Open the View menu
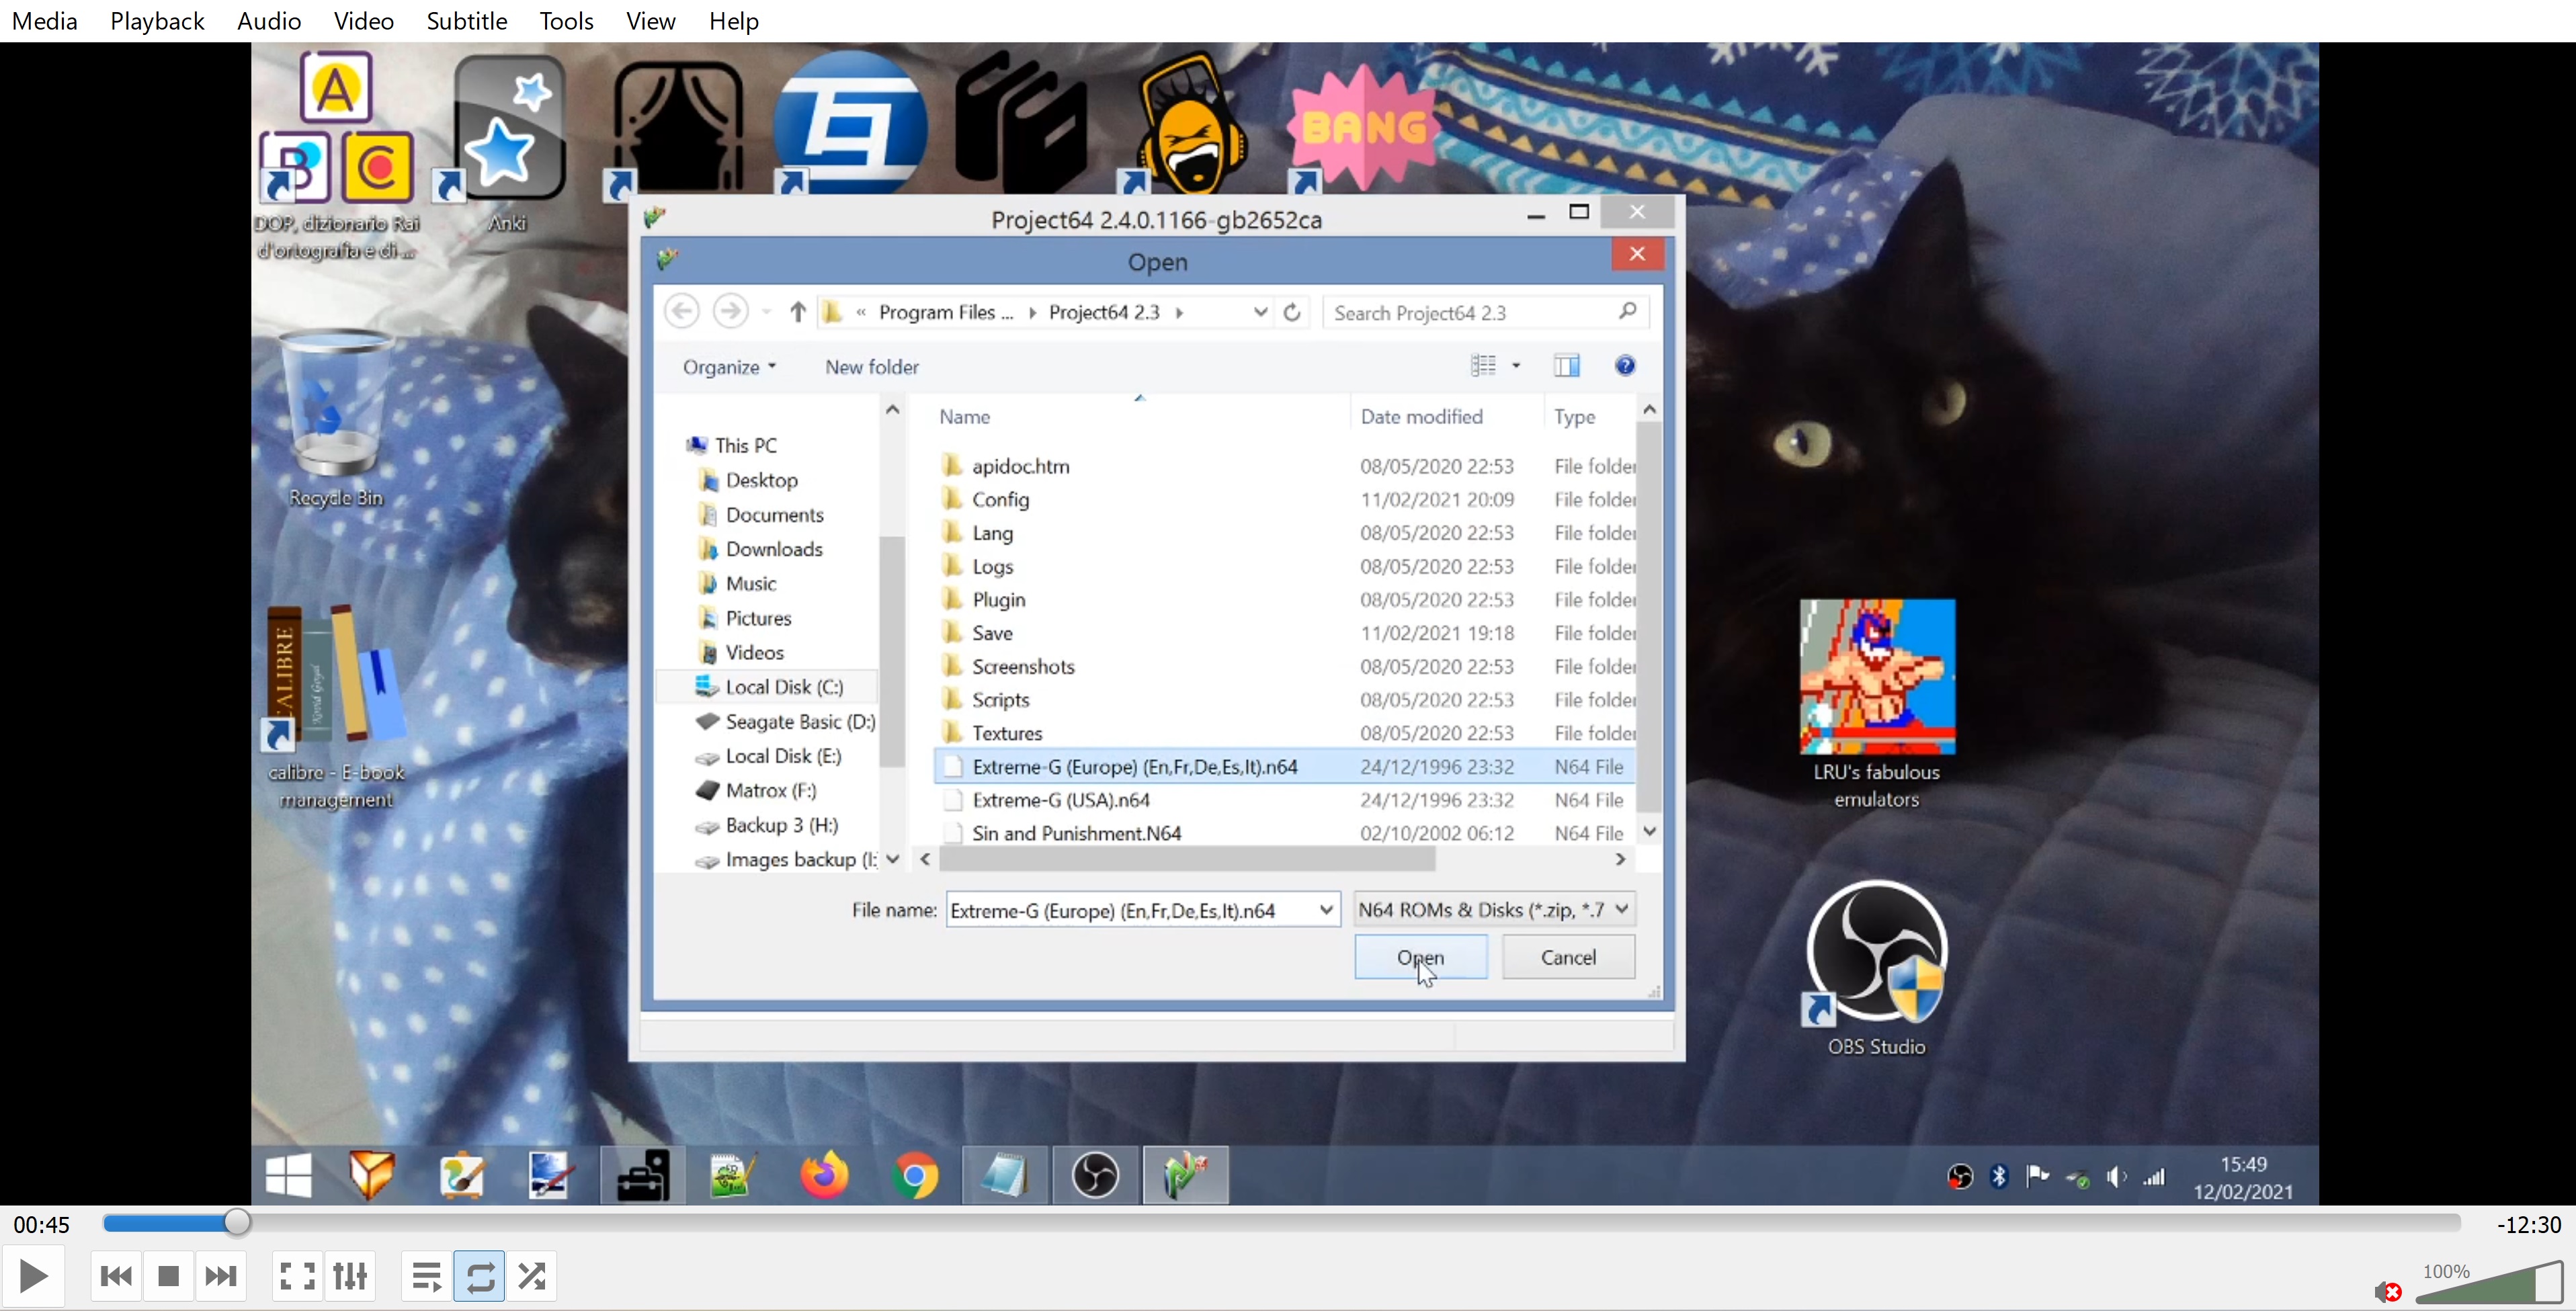The image size is (2576, 1311). pyautogui.click(x=650, y=21)
